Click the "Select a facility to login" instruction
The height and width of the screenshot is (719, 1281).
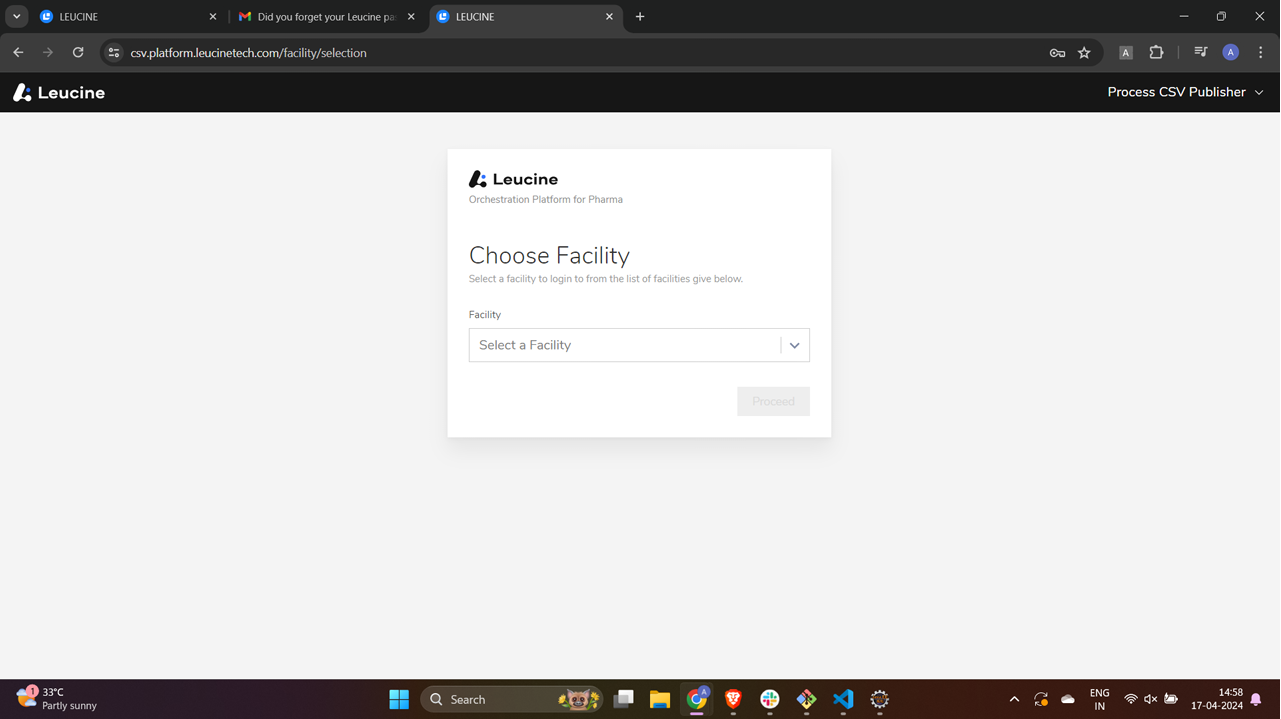(x=606, y=279)
